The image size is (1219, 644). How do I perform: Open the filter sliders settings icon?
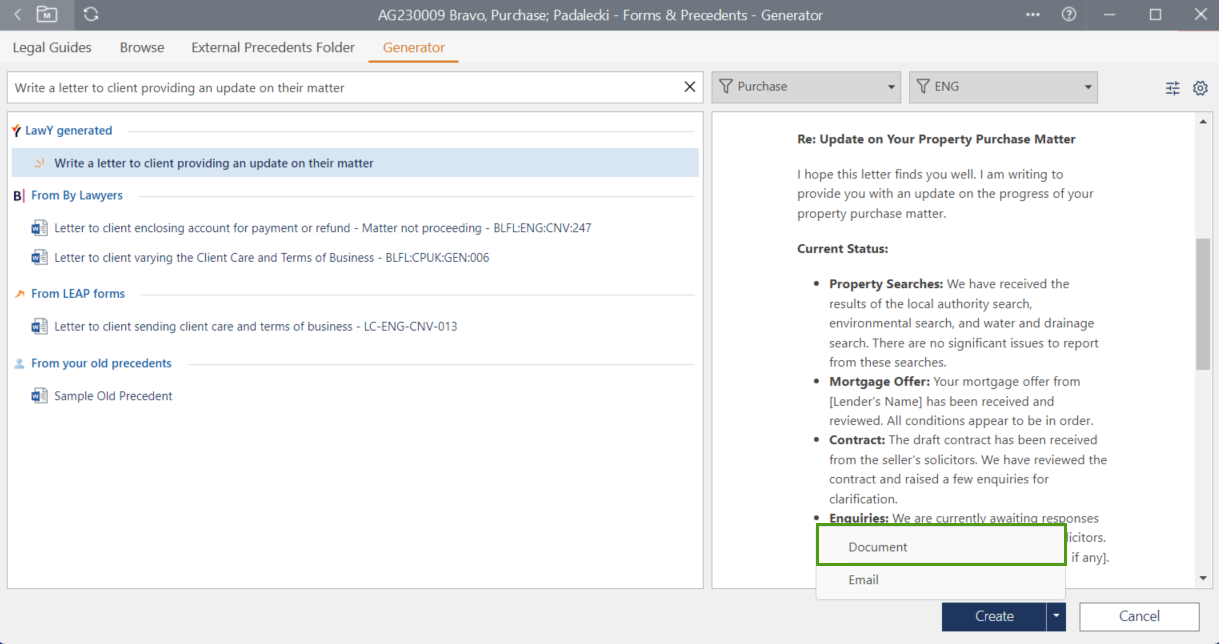click(x=1173, y=88)
